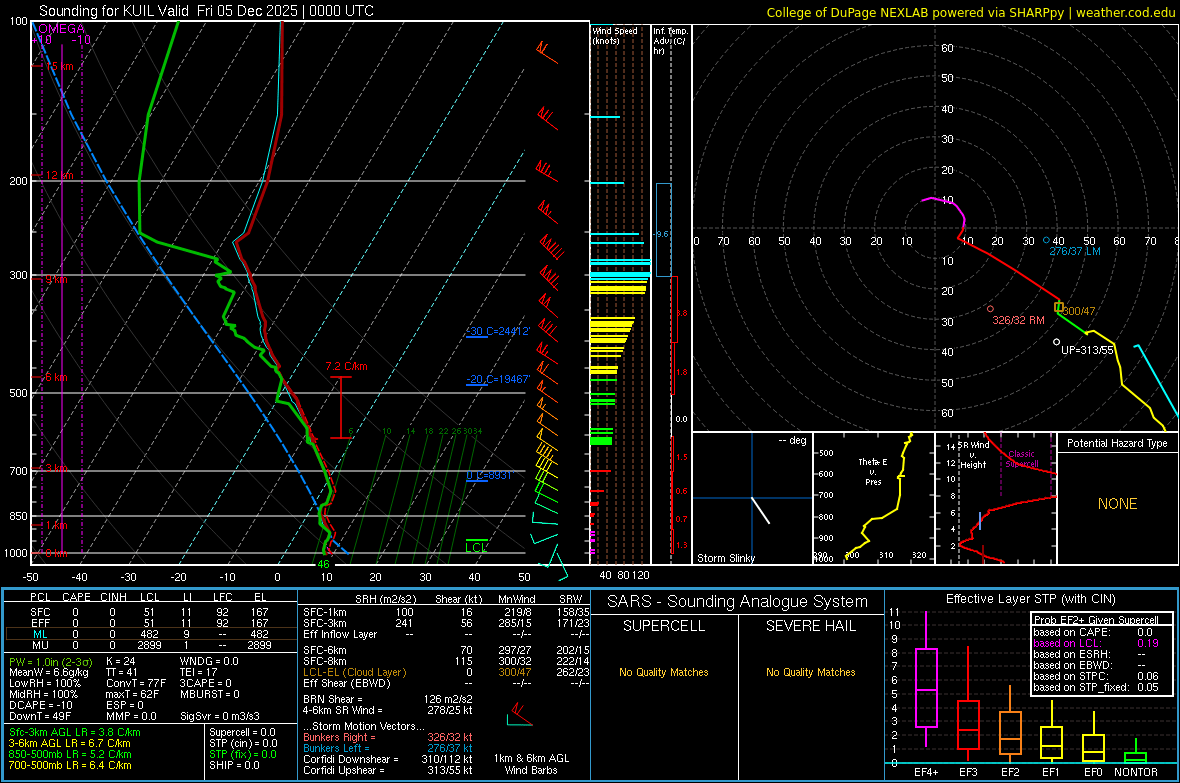Click the SHIP = 0.0 parameter
1180x783 pixels.
coord(234,765)
